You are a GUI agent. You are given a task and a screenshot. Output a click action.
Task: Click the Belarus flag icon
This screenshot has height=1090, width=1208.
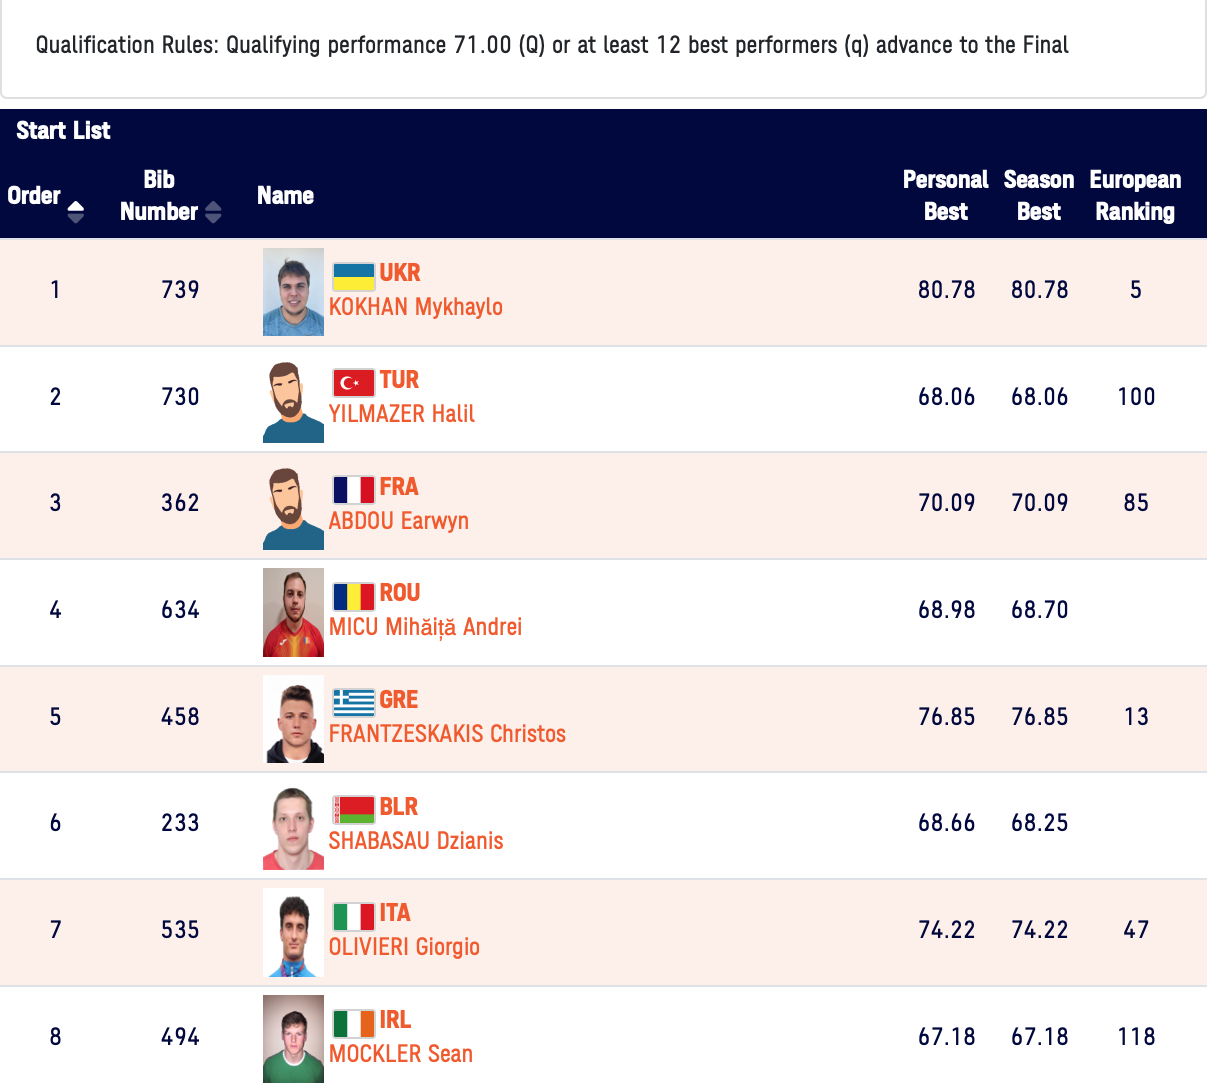click(x=353, y=809)
